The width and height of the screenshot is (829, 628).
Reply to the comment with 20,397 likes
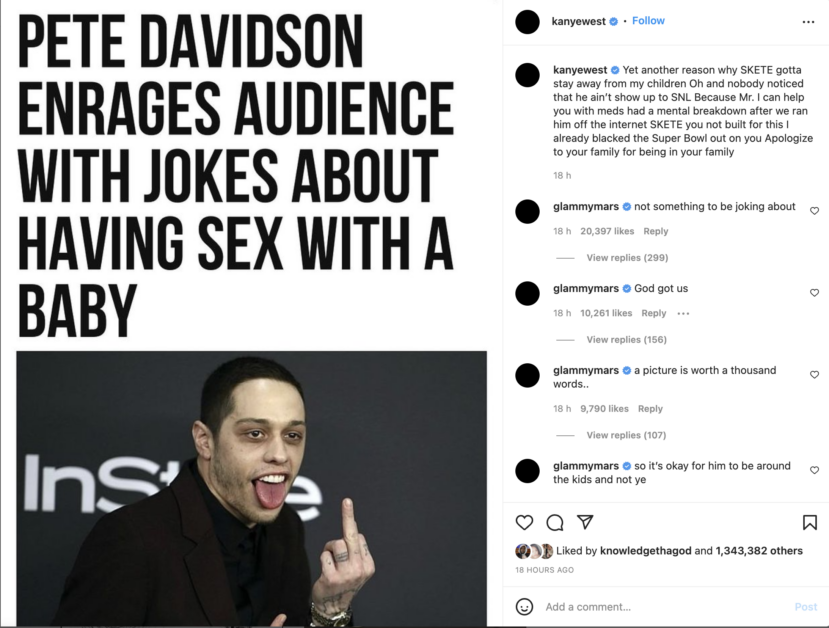[x=656, y=231]
